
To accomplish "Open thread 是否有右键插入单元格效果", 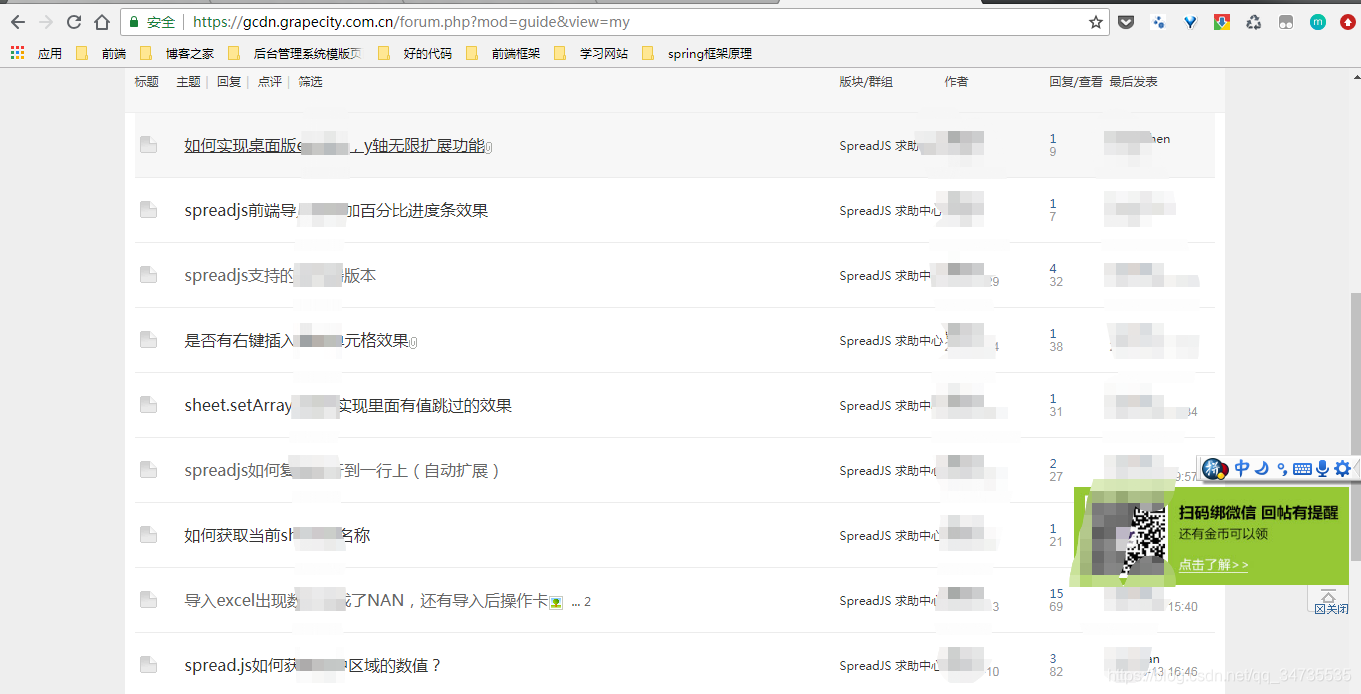I will point(297,341).
